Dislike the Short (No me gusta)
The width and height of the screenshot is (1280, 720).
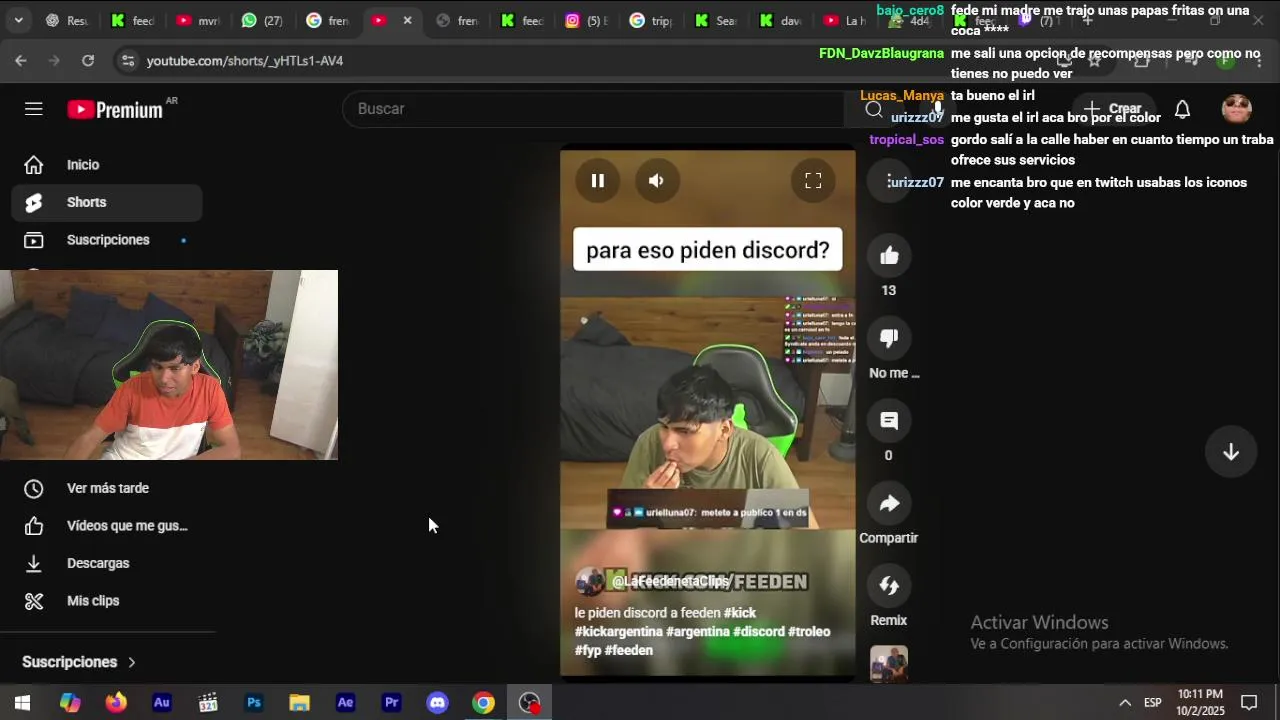tap(889, 338)
